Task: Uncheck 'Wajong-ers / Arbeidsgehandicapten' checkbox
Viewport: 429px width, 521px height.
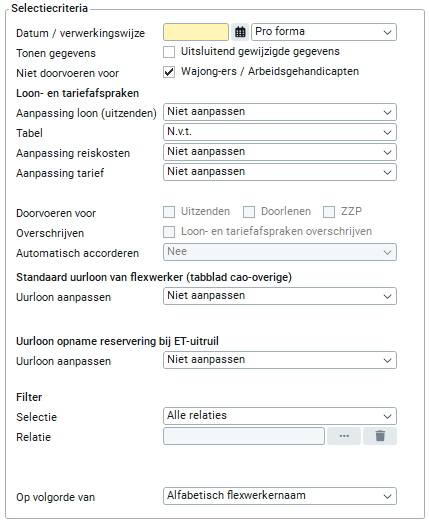Action: (169, 72)
